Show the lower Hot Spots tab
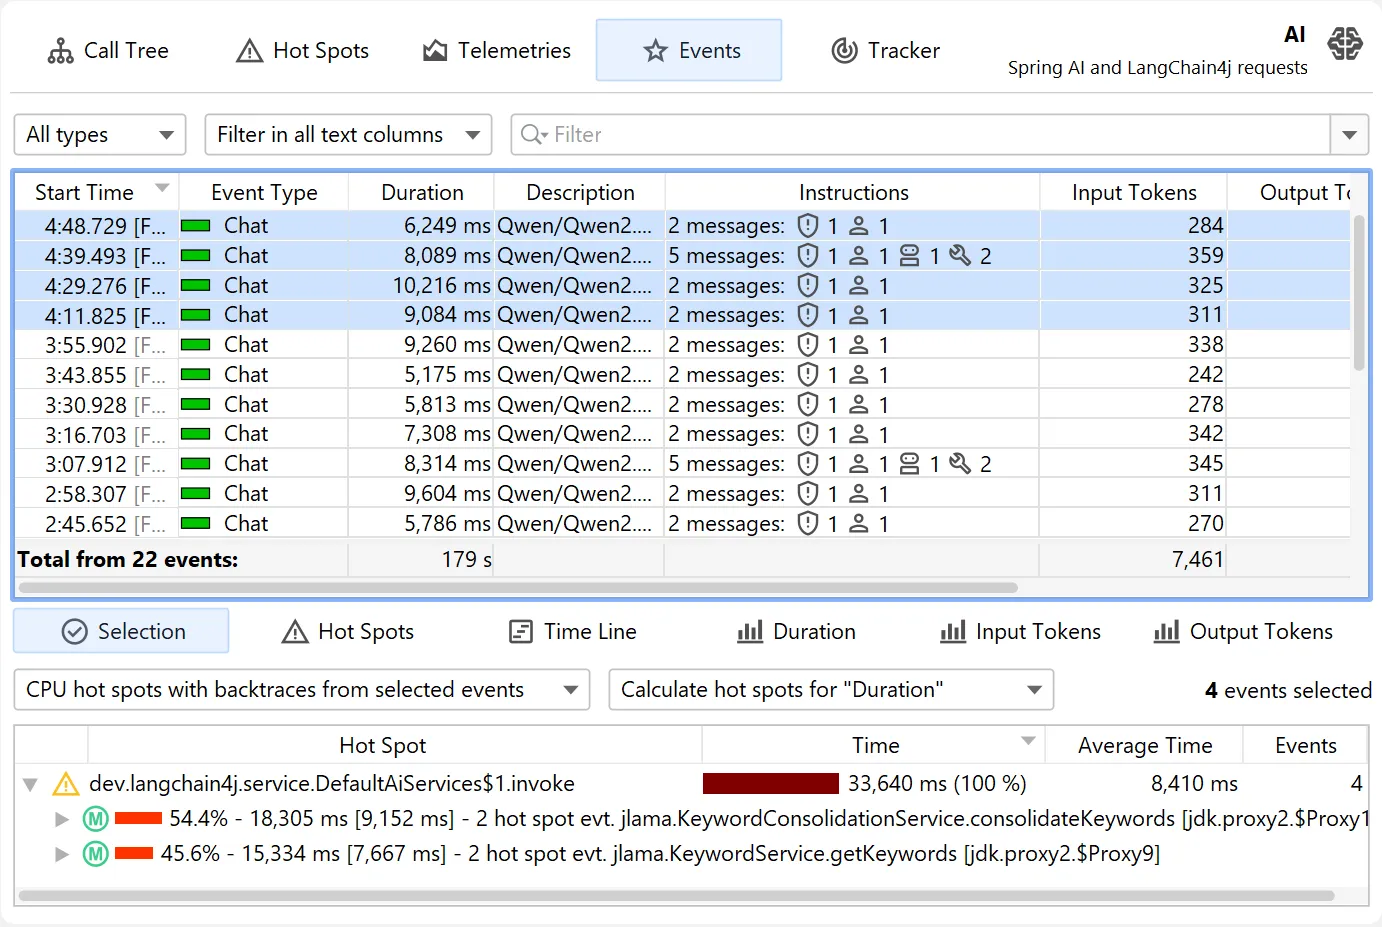The width and height of the screenshot is (1382, 927). 348,632
